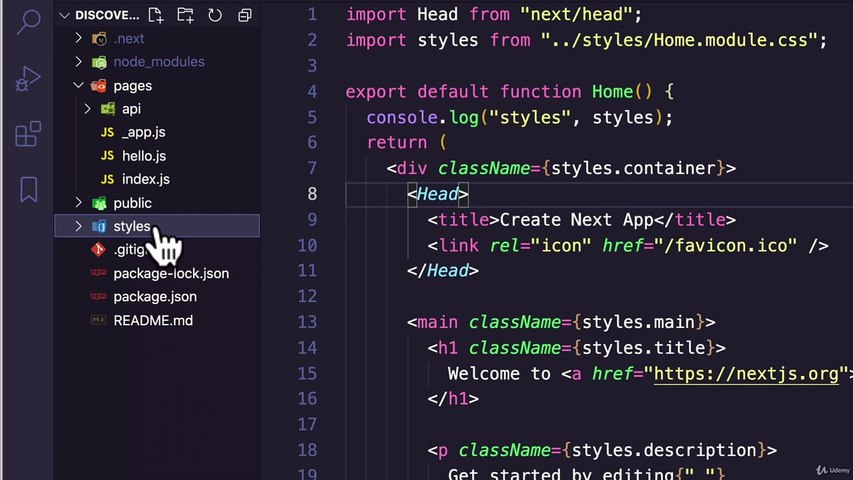
Task: Open the Extensions view
Action: [28, 134]
